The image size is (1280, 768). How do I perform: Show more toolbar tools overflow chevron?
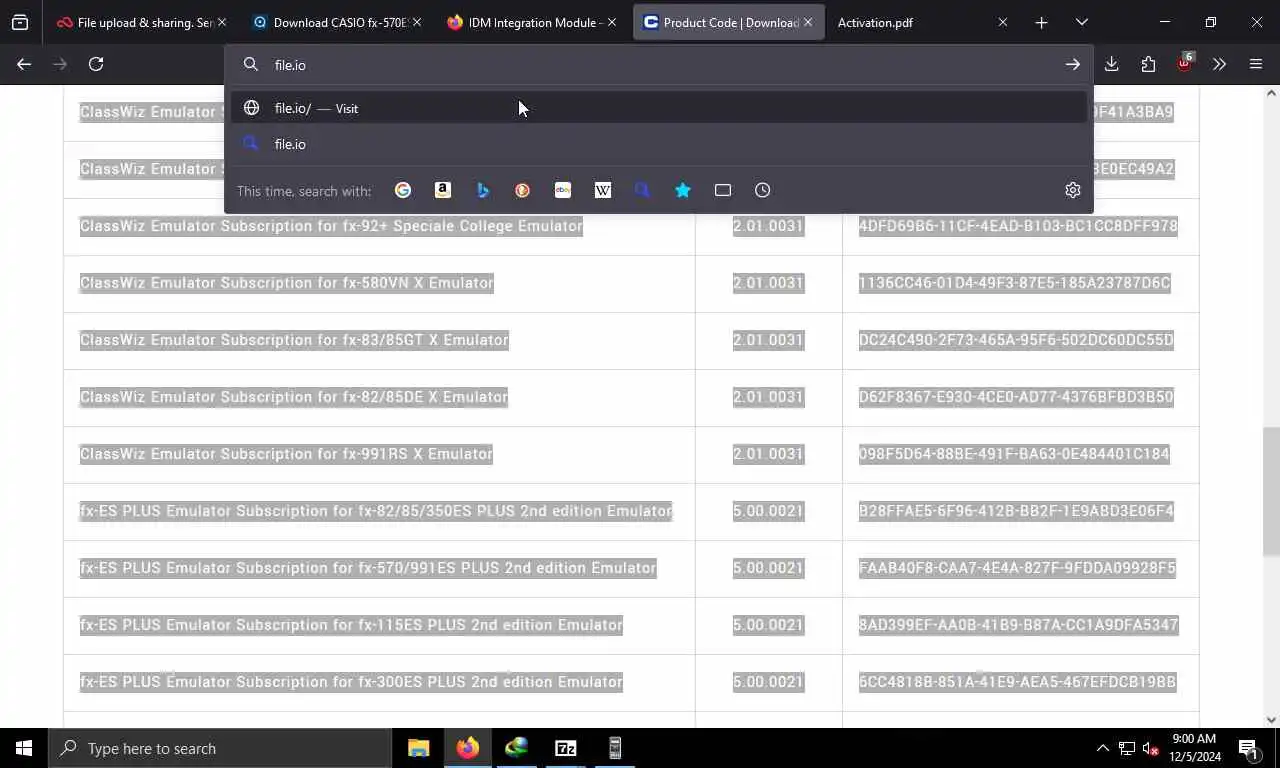click(x=1219, y=64)
